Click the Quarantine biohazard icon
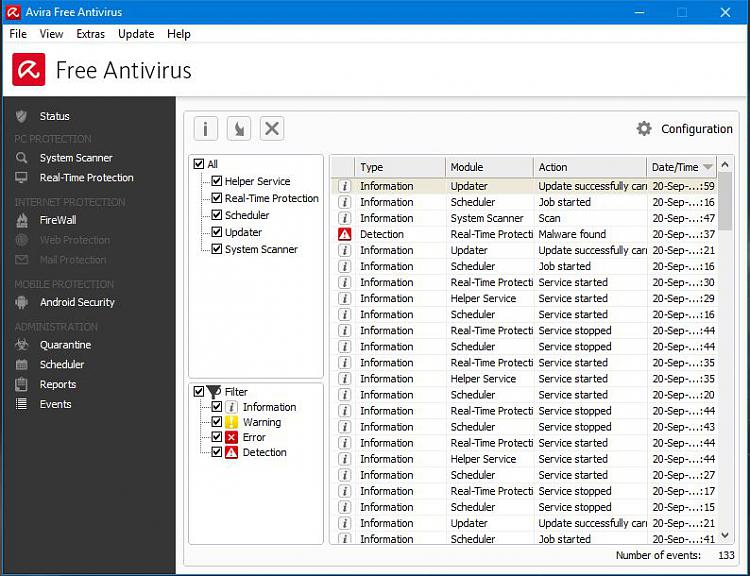The image size is (750, 576). pyautogui.click(x=21, y=344)
